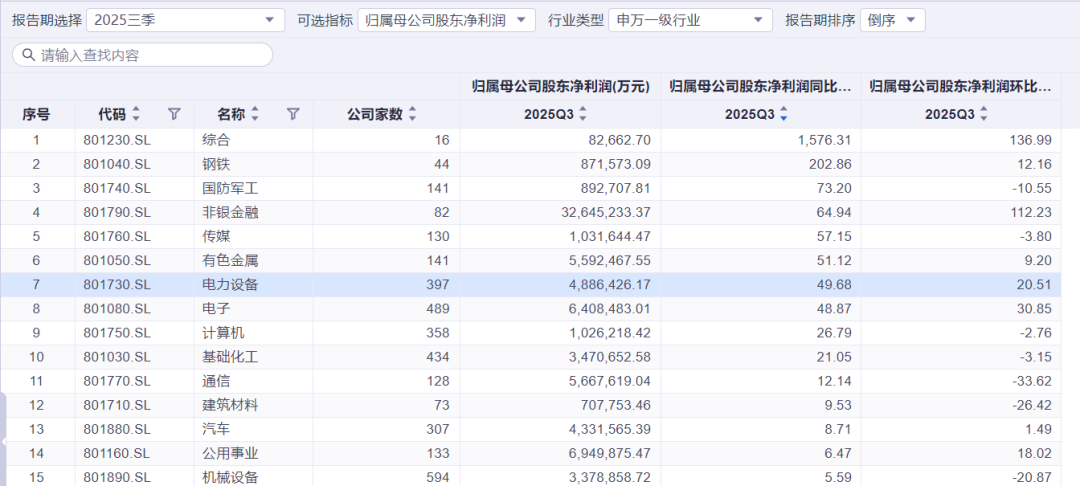Click code 801890.SL
The height and width of the screenshot is (486, 1080).
[x=116, y=477]
